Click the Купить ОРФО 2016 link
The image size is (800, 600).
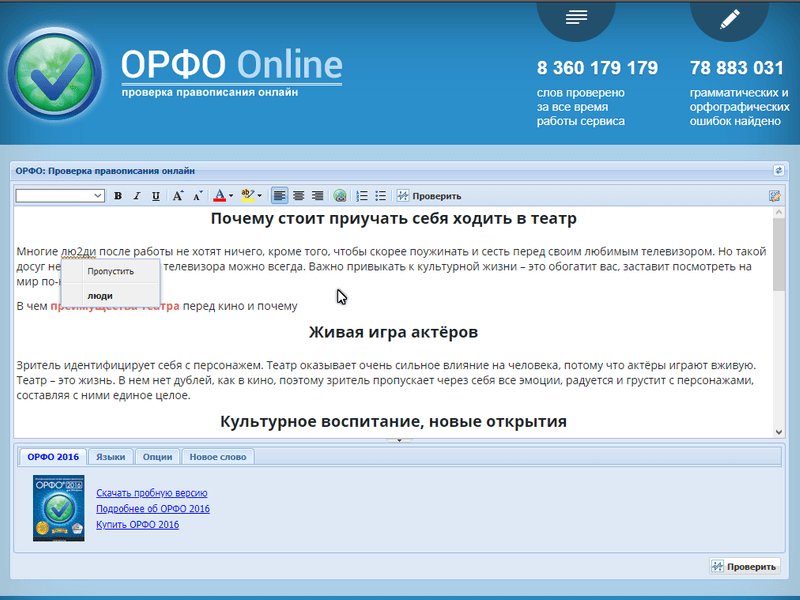138,524
